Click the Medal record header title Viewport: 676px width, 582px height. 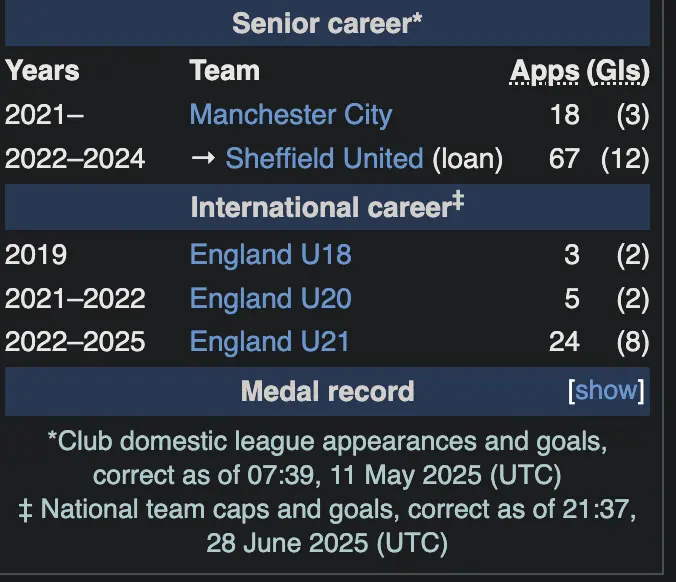pyautogui.click(x=327, y=391)
